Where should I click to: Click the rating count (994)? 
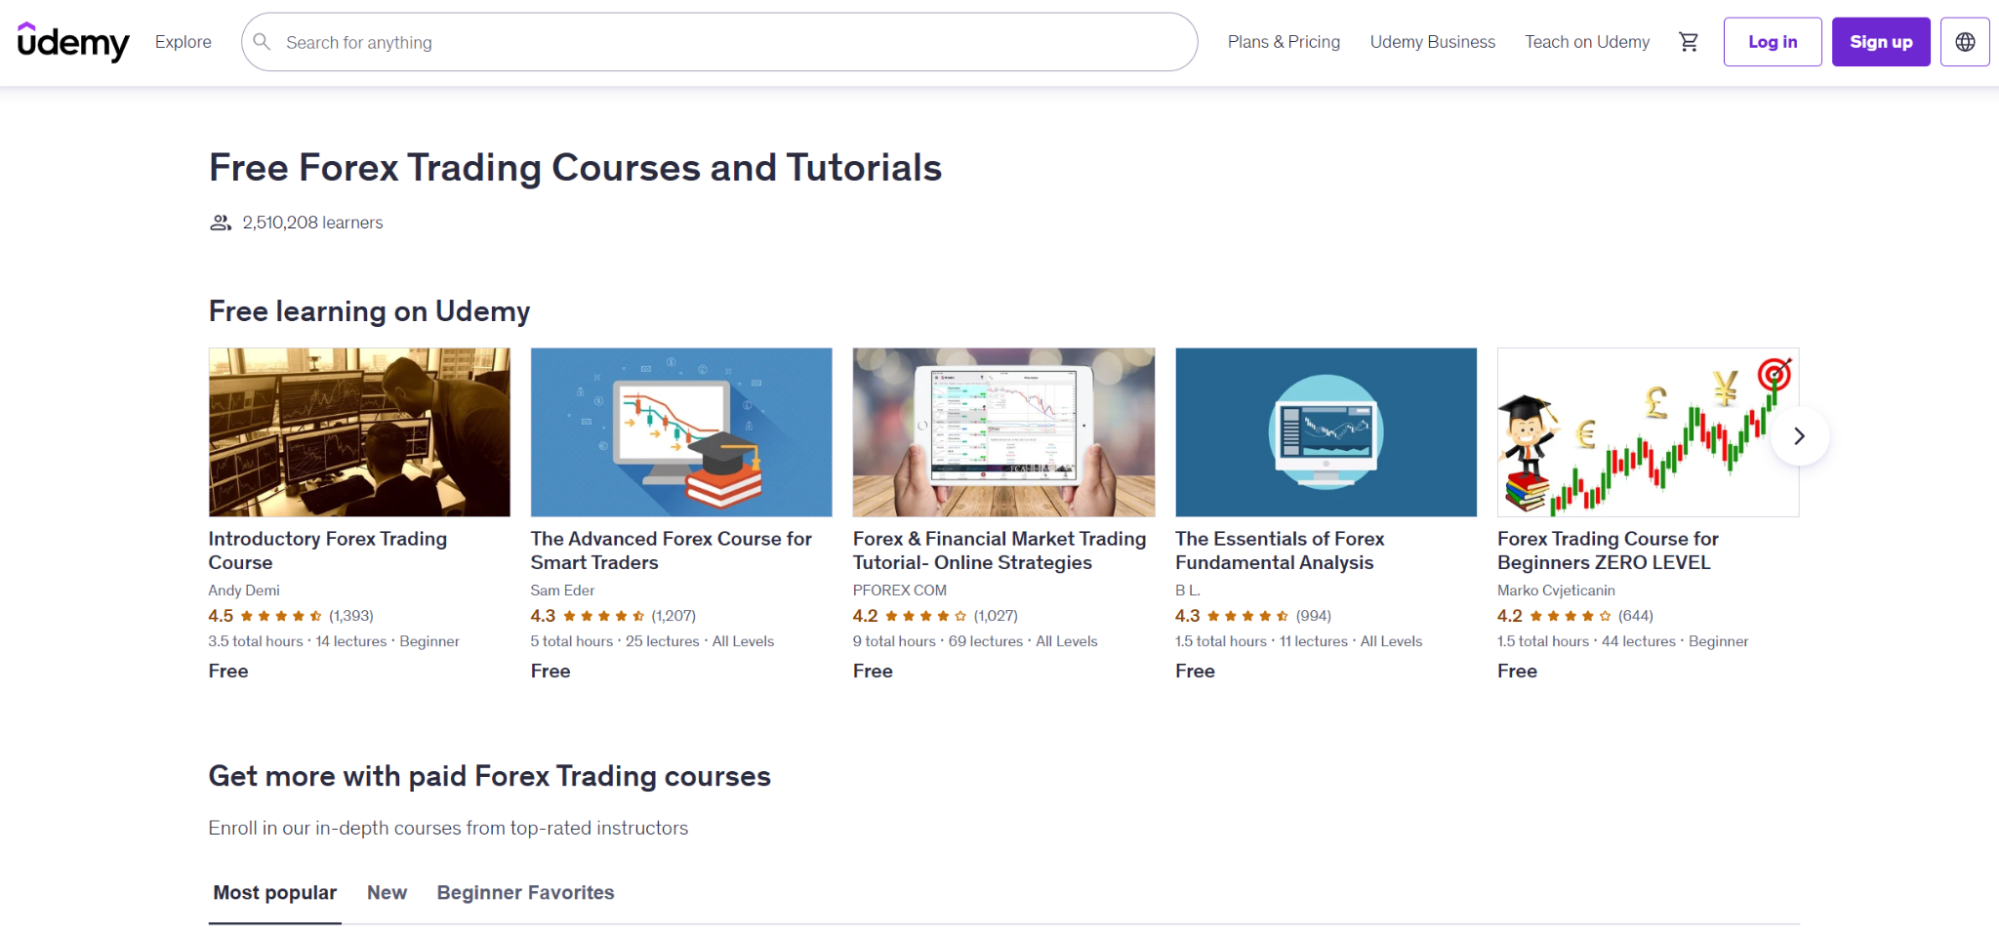click(x=1313, y=616)
